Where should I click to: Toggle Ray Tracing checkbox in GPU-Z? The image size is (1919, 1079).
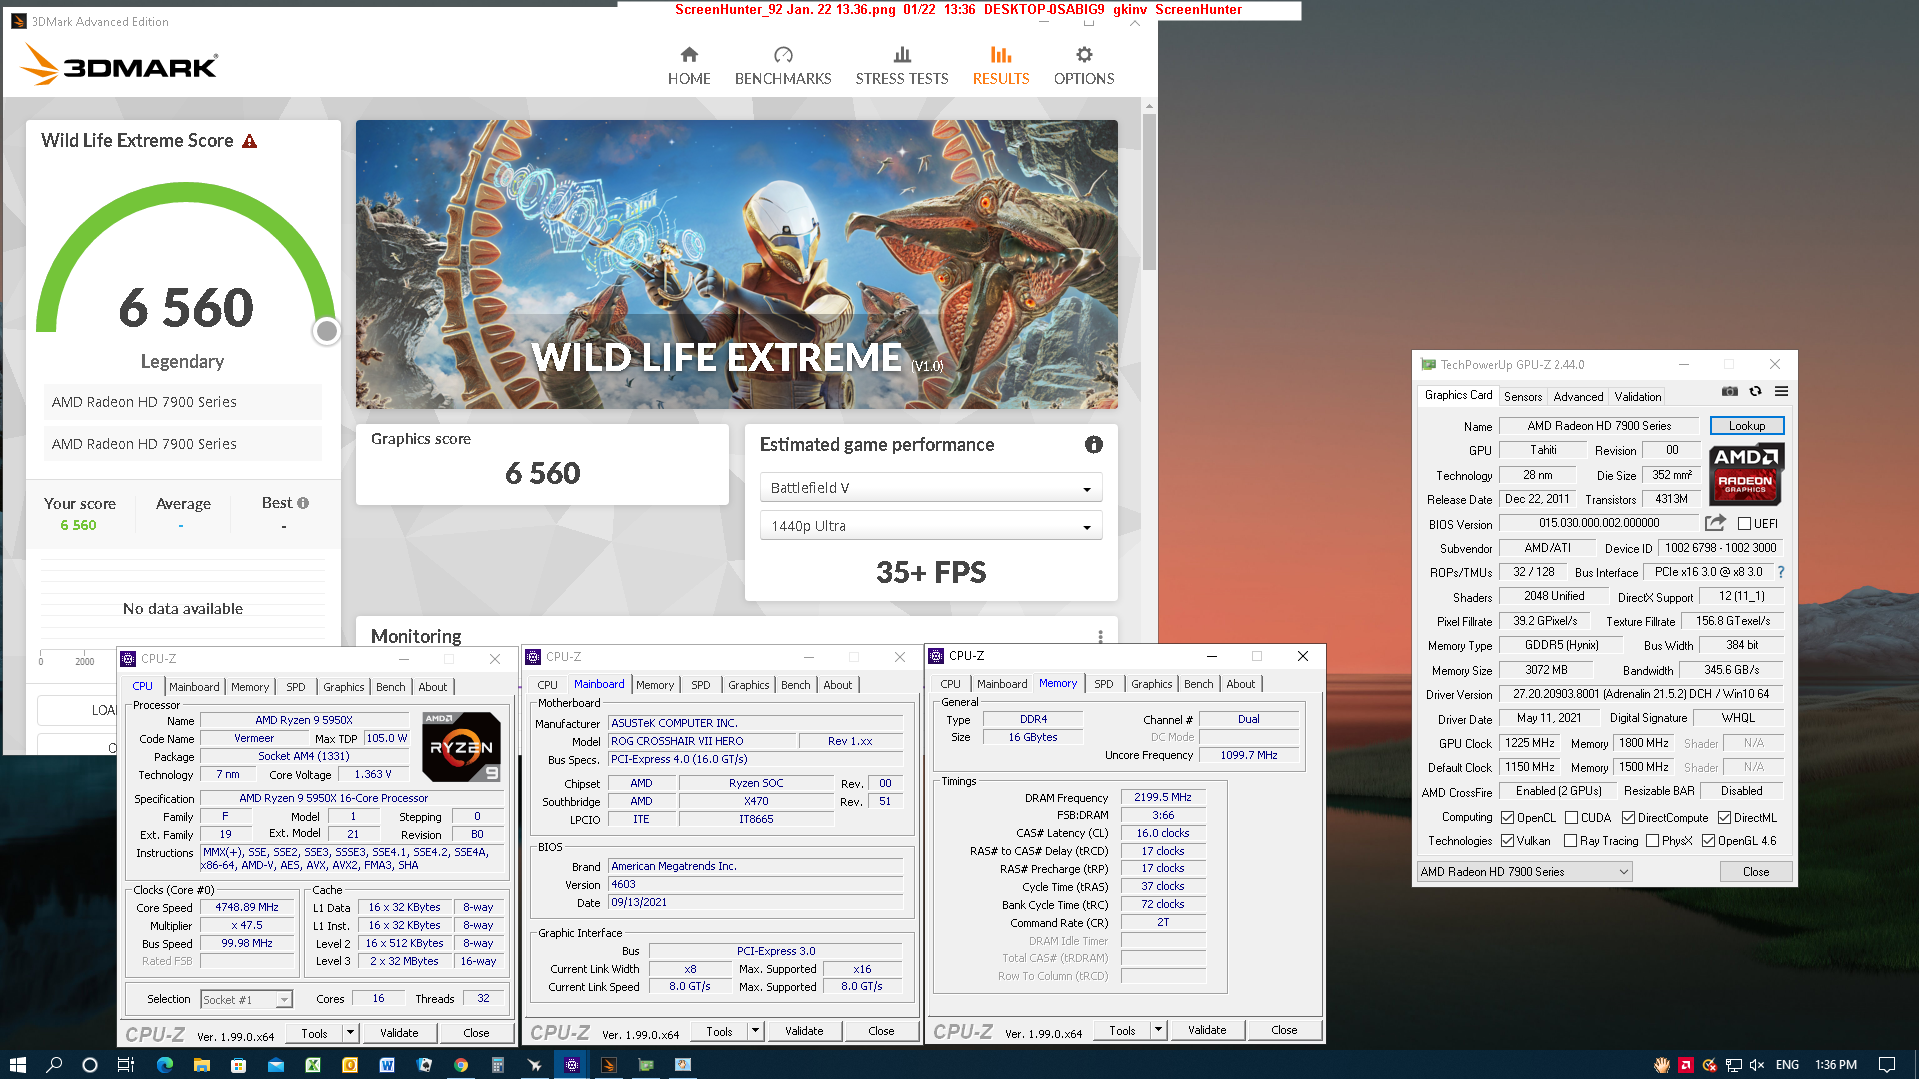[x=1570, y=841]
